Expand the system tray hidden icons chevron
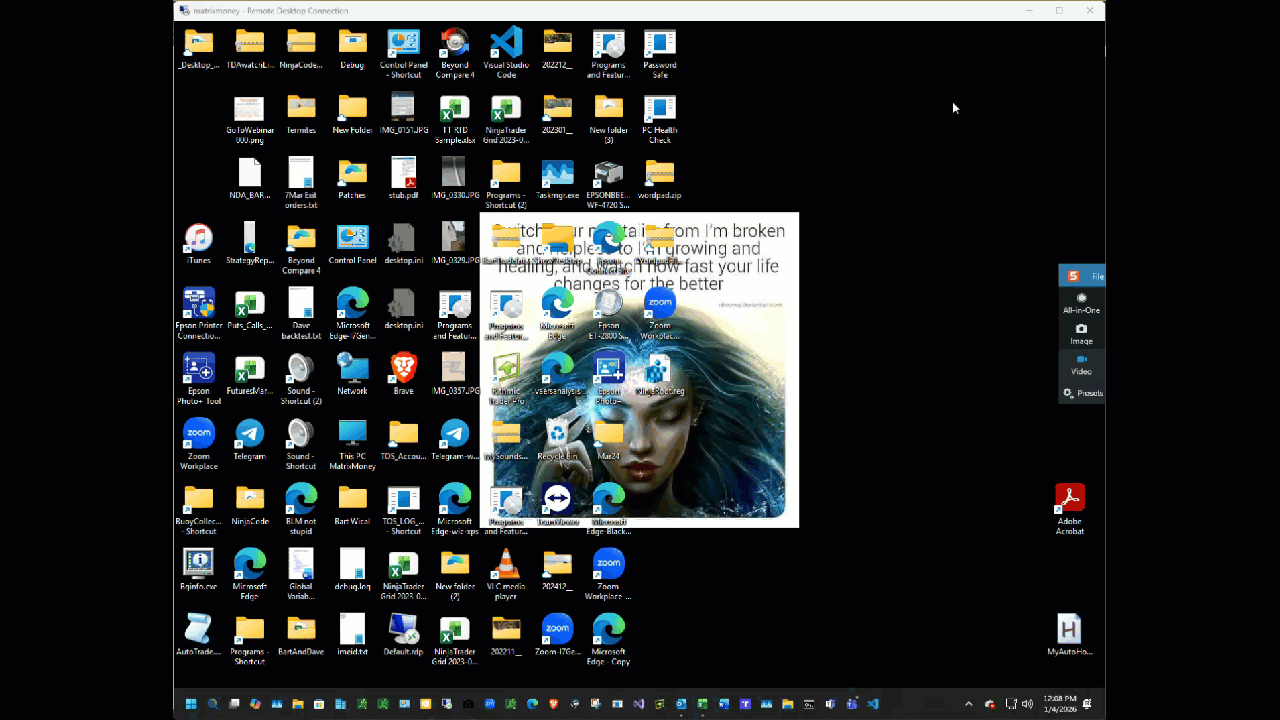This screenshot has height=720, width=1280. click(968, 704)
